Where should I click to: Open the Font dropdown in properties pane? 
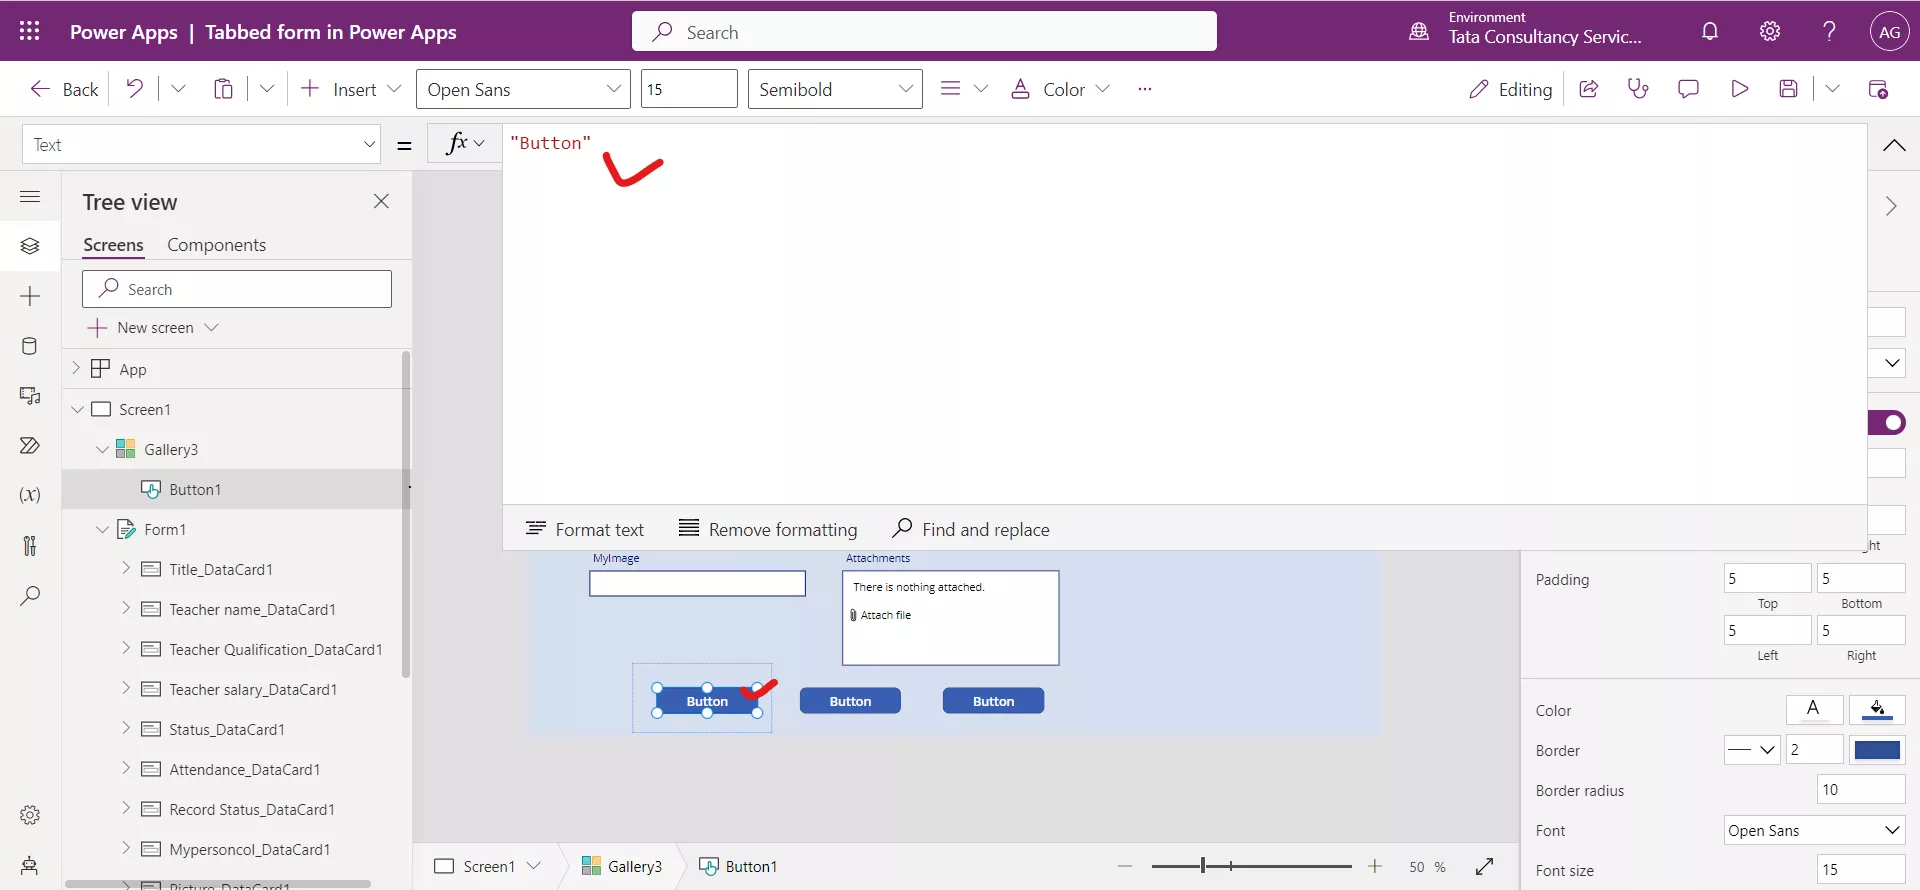click(1814, 830)
